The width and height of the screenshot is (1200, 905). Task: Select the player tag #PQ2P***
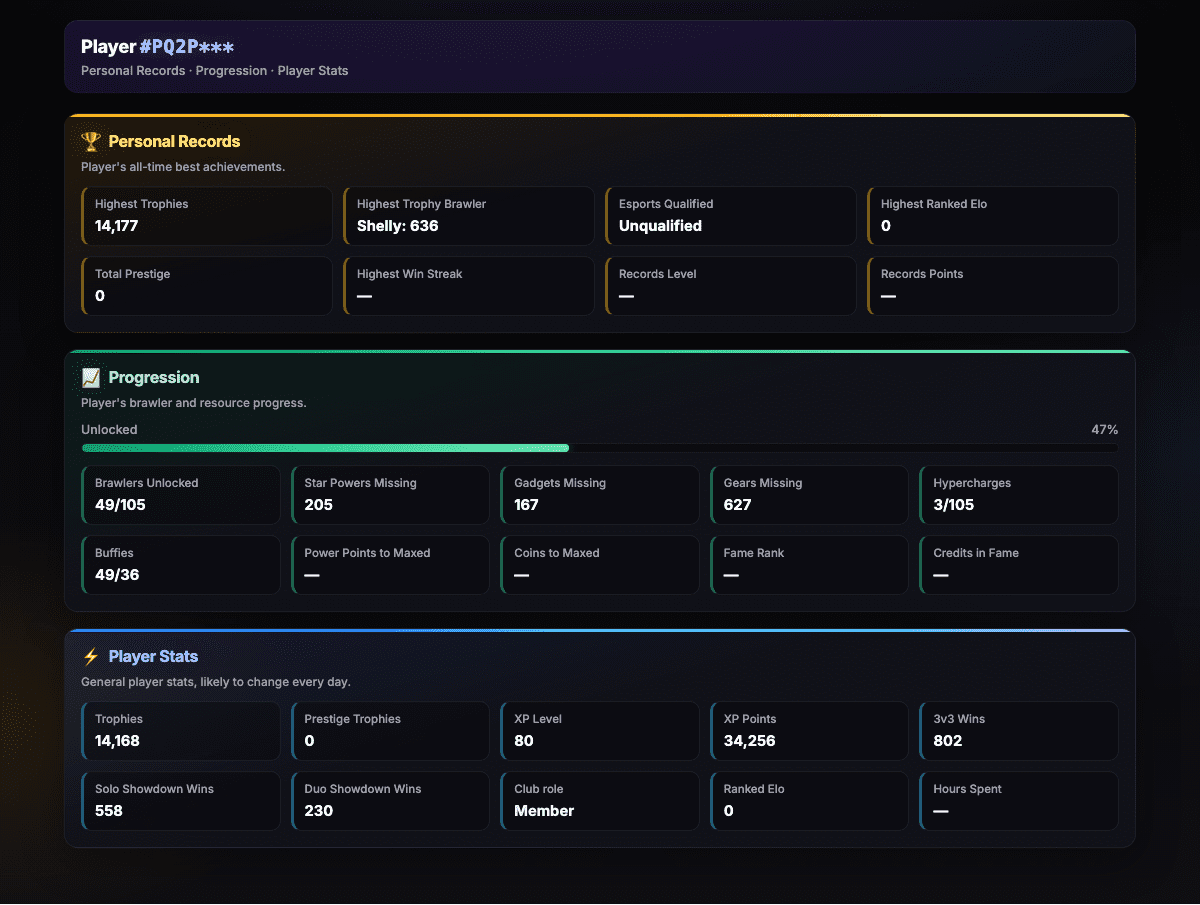click(187, 47)
